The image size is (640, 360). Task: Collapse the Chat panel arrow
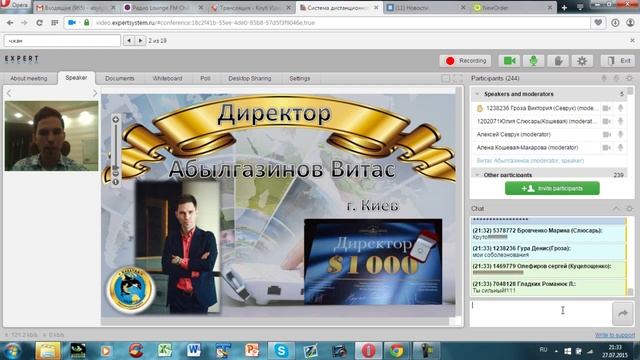point(616,209)
